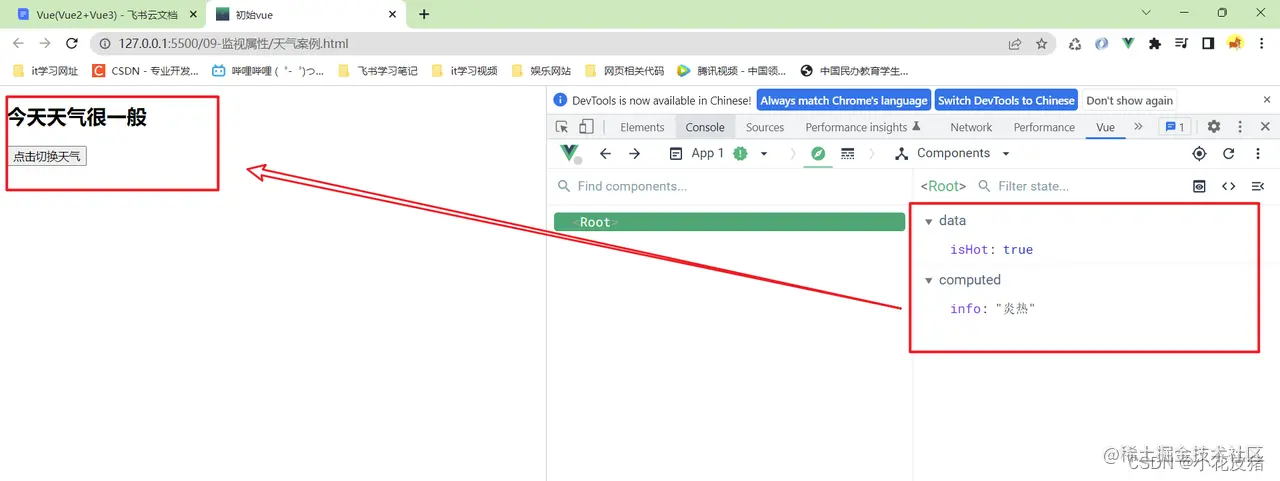This screenshot has width=1280, height=481.
Task: Switch to the Elements tab
Action: pos(642,127)
